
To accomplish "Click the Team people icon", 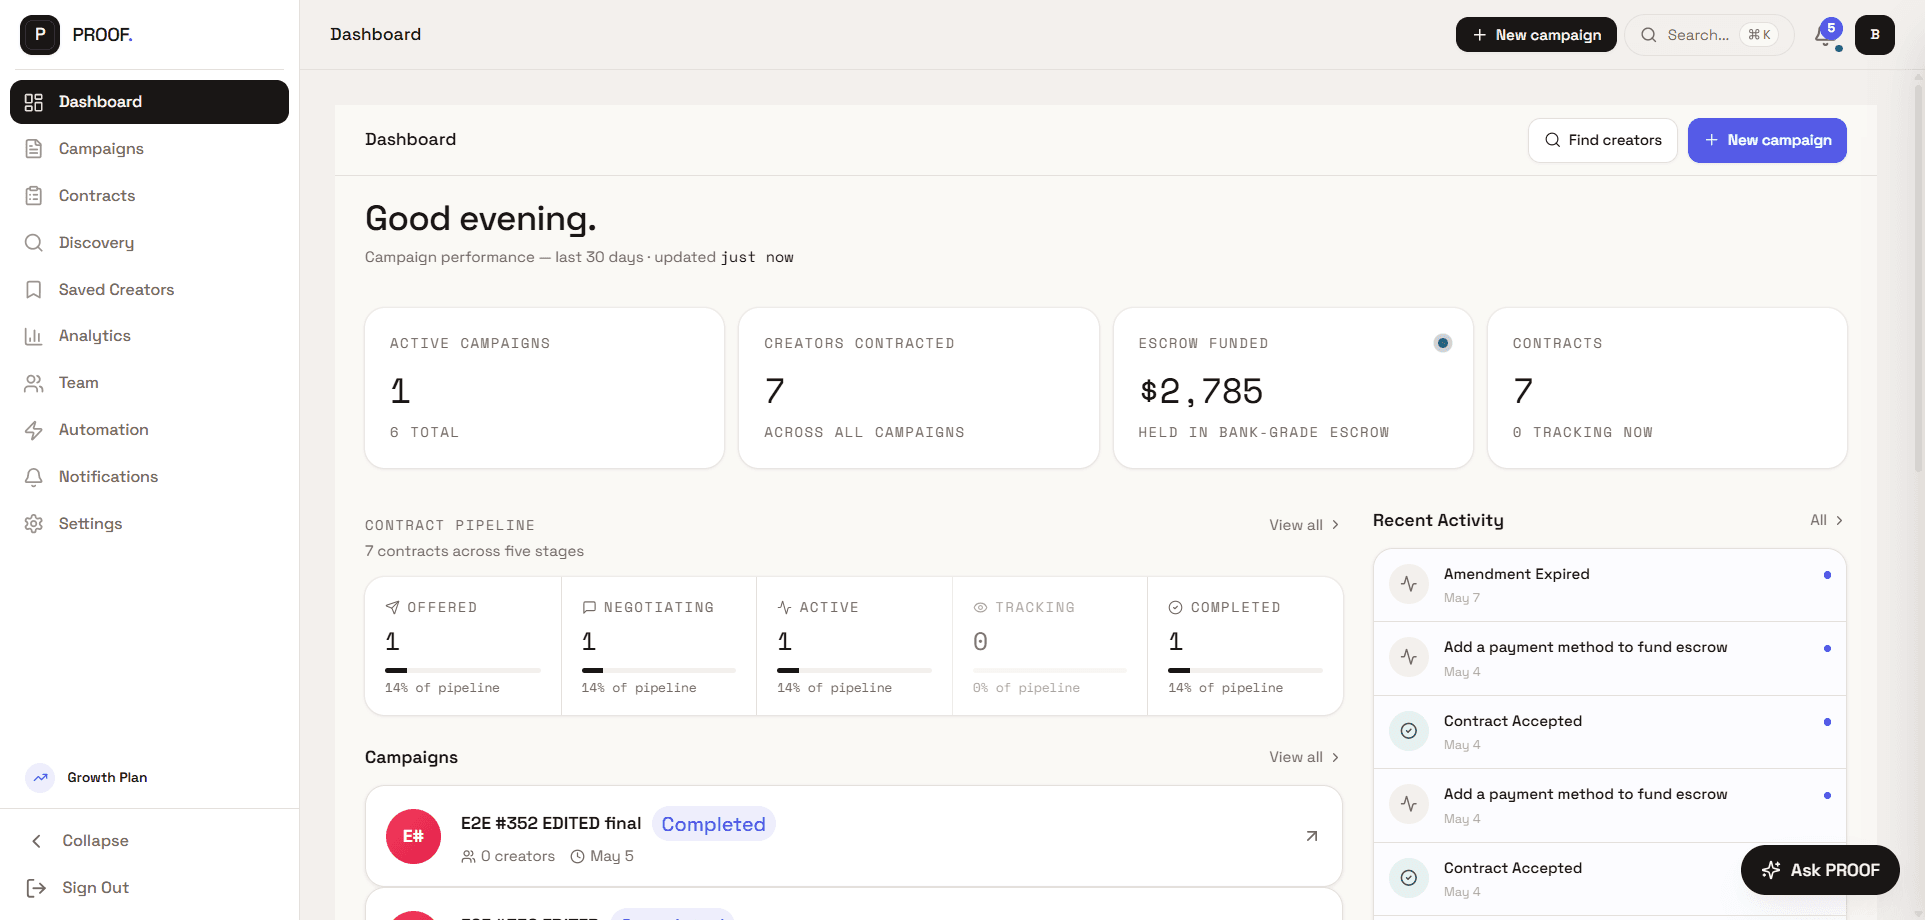I will coord(34,383).
